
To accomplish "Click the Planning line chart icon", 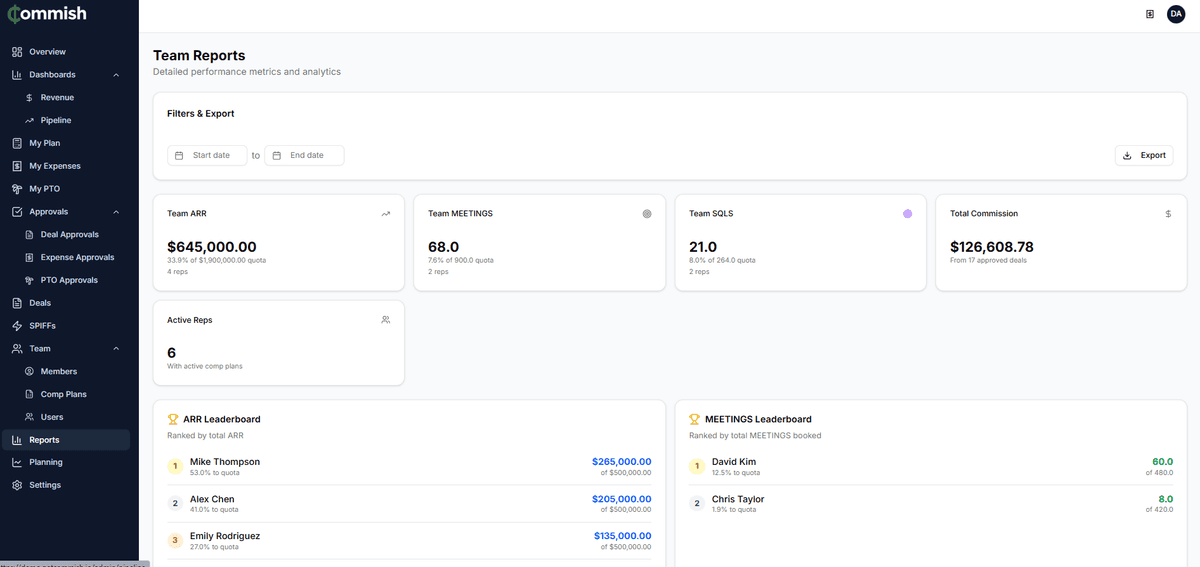I will pyautogui.click(x=17, y=463).
